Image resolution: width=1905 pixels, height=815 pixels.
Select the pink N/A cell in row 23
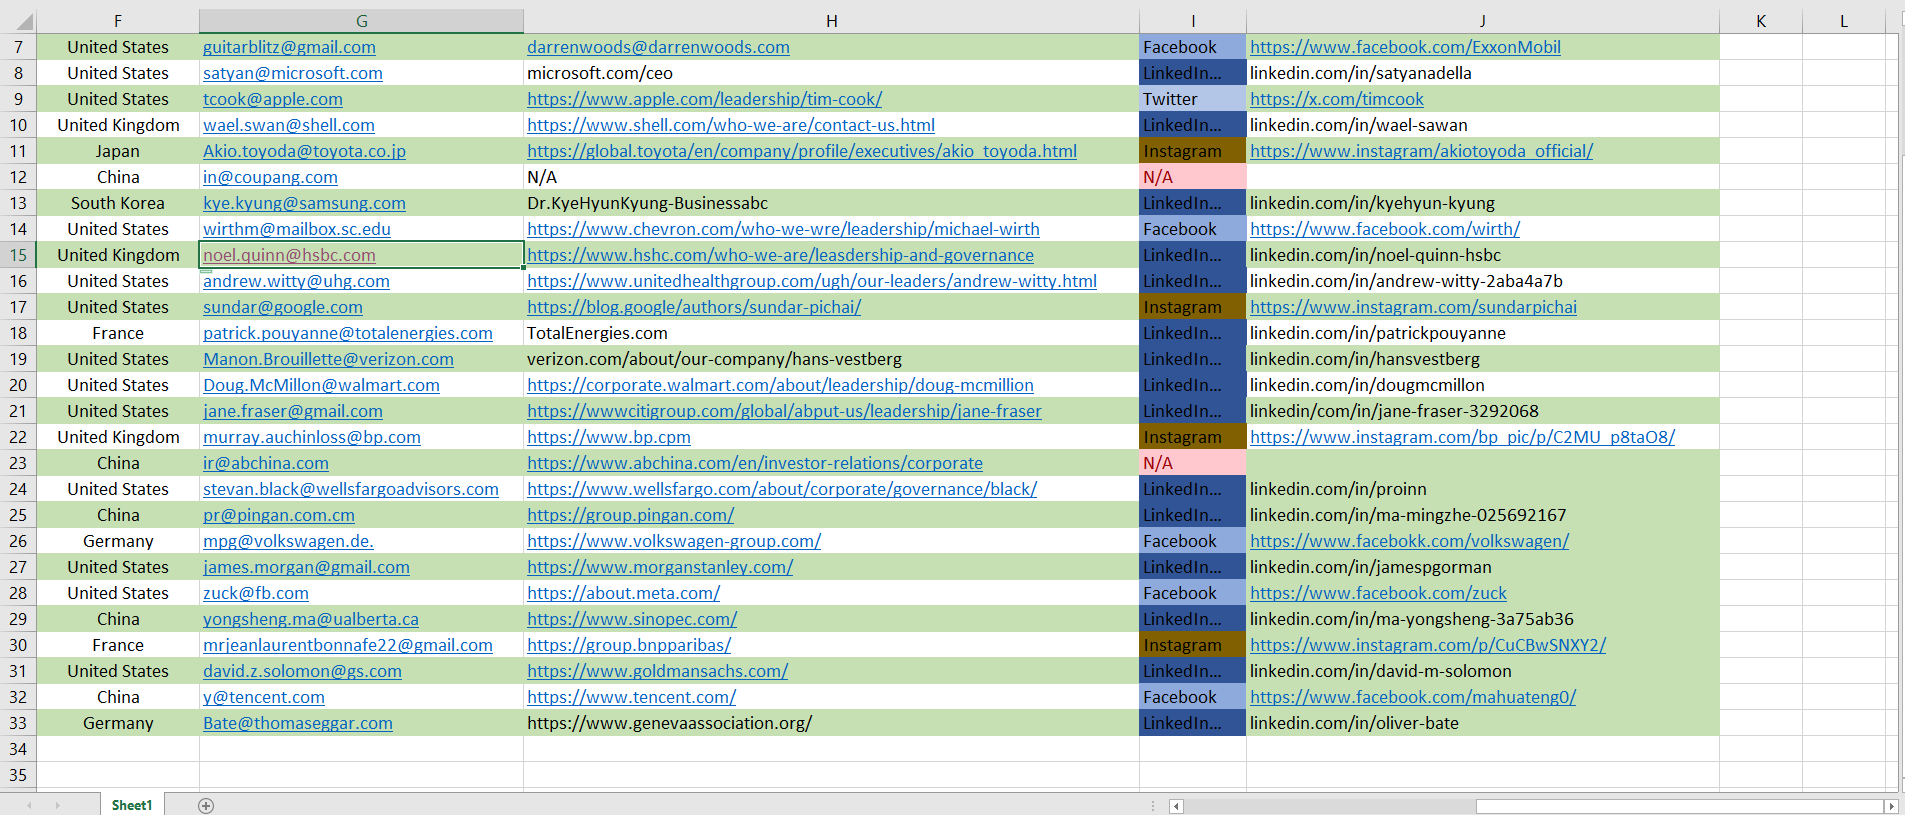[x=1193, y=463]
